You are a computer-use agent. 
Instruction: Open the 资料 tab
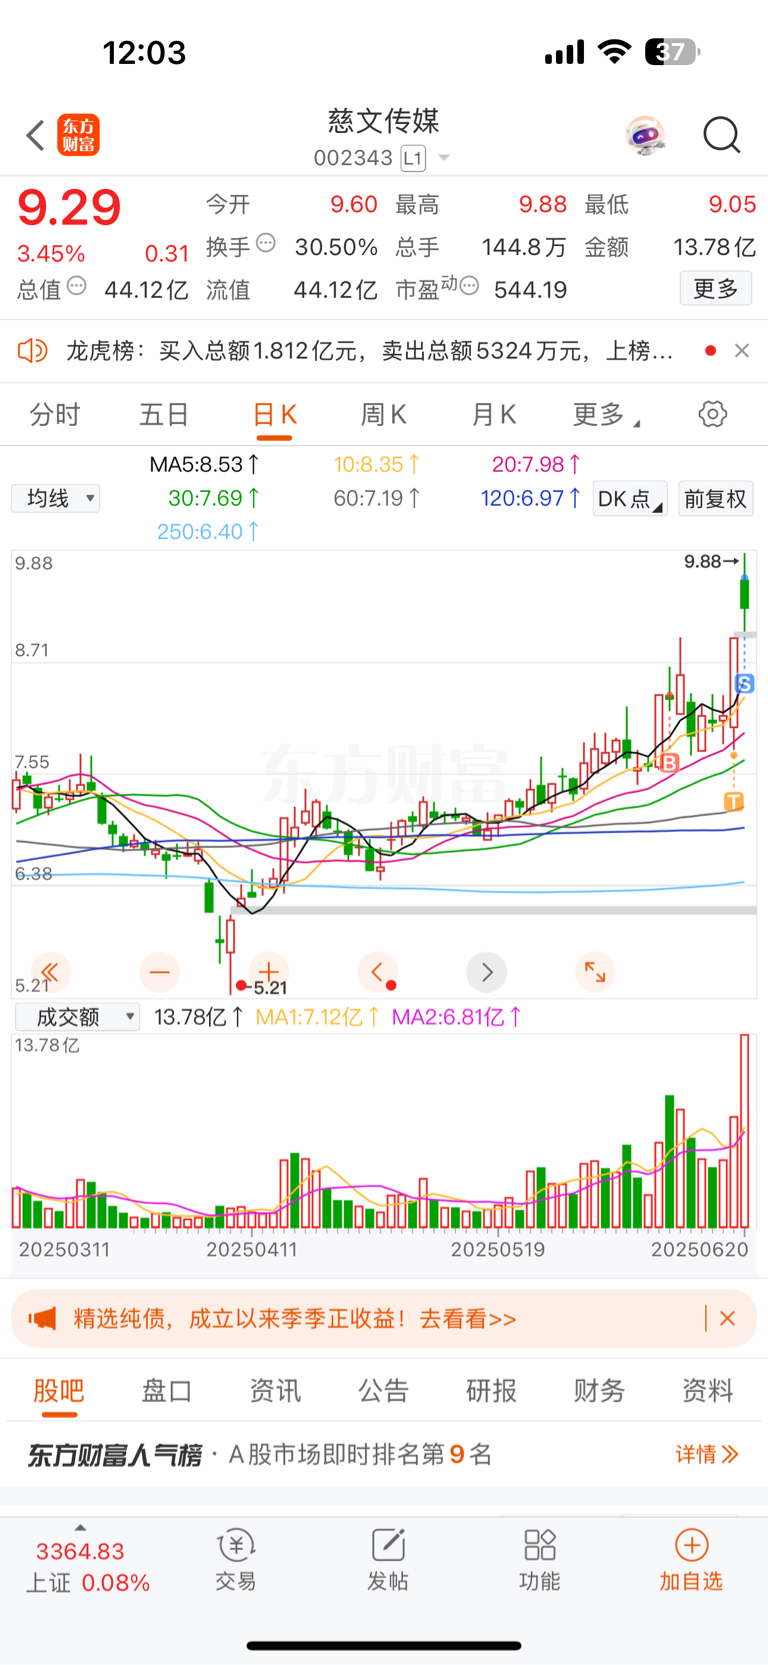click(707, 1390)
